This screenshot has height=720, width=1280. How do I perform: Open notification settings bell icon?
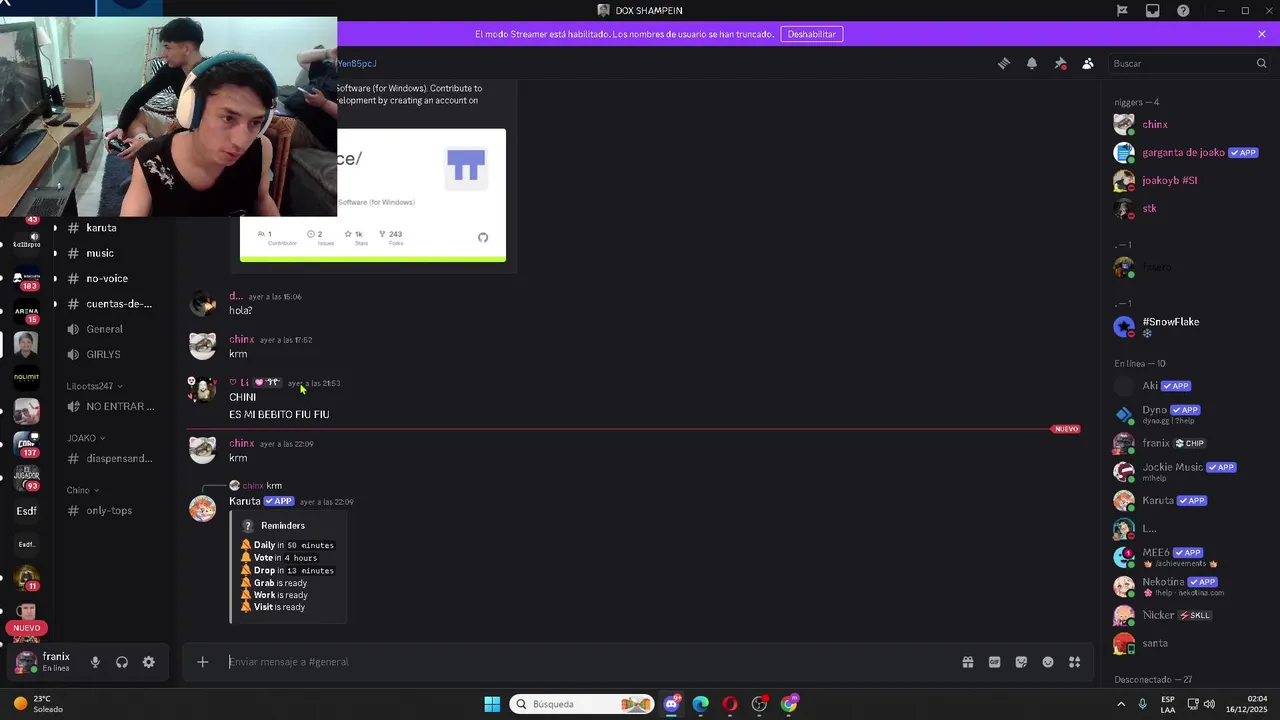point(1032,63)
